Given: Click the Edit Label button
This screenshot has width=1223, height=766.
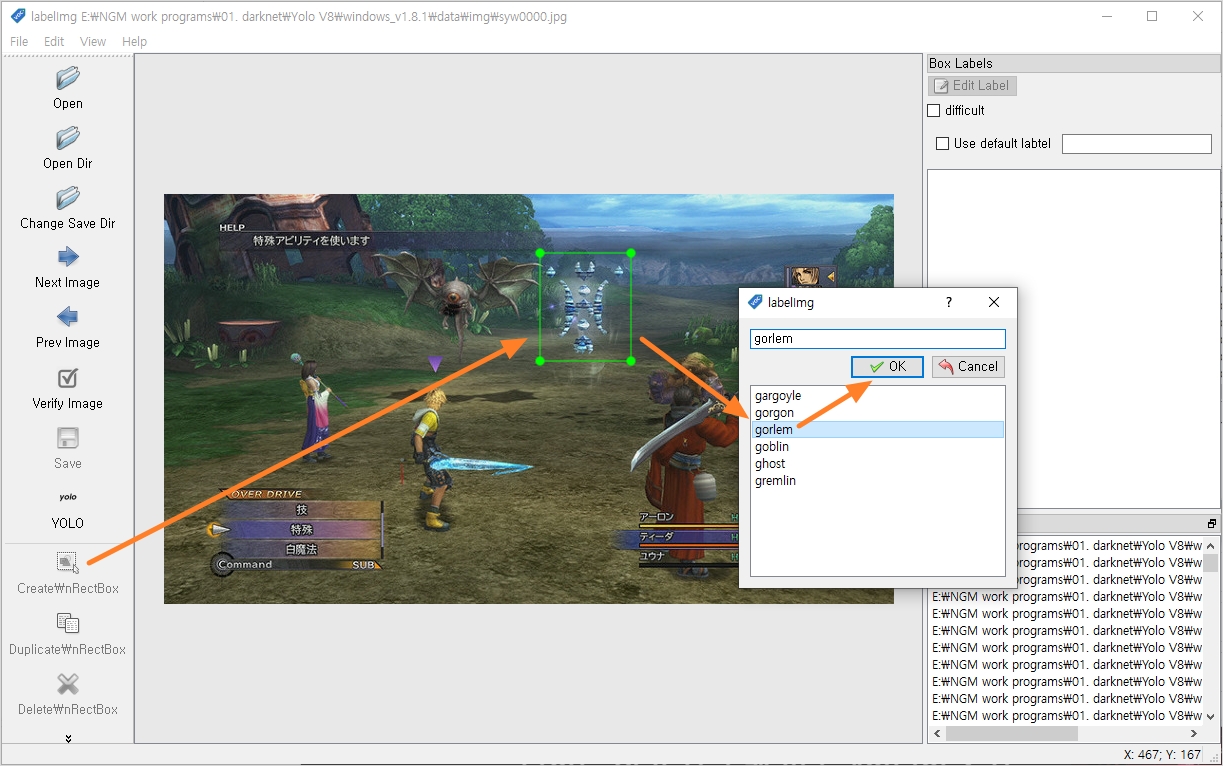Looking at the screenshot, I should 972,86.
